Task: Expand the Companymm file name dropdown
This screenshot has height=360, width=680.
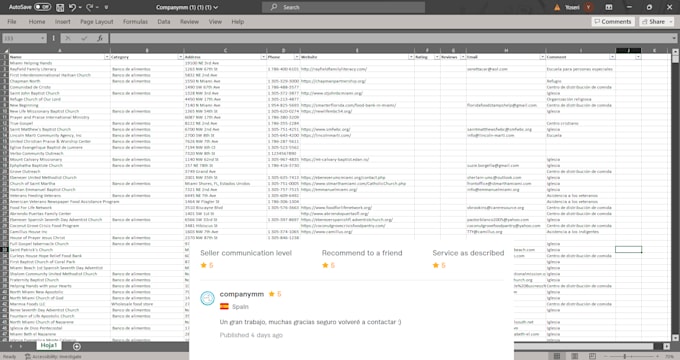Action: (x=216, y=7)
